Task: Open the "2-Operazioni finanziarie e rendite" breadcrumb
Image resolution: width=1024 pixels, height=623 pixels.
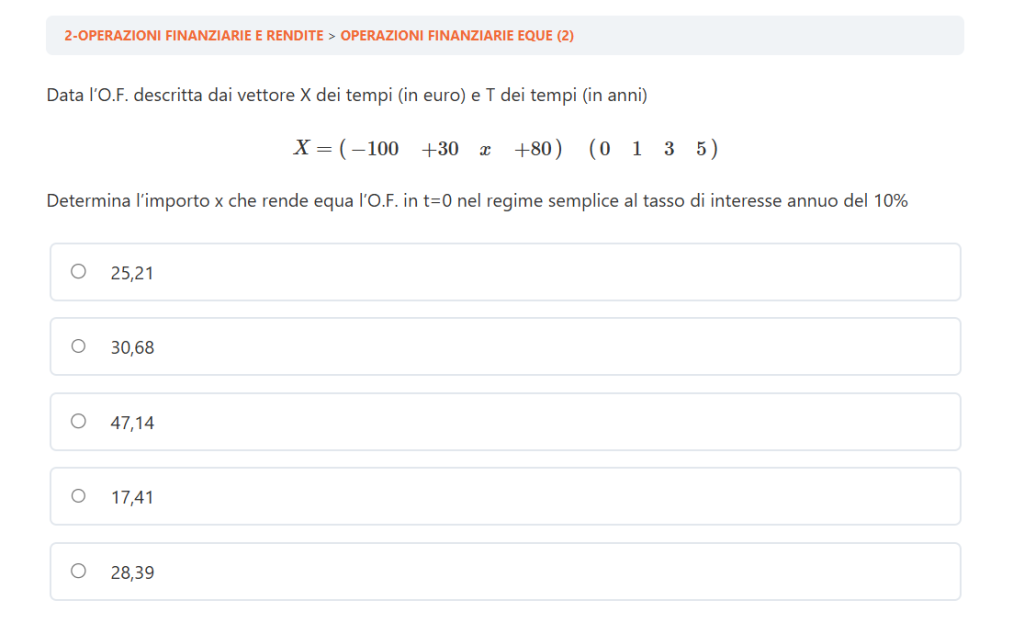Action: coord(193,35)
